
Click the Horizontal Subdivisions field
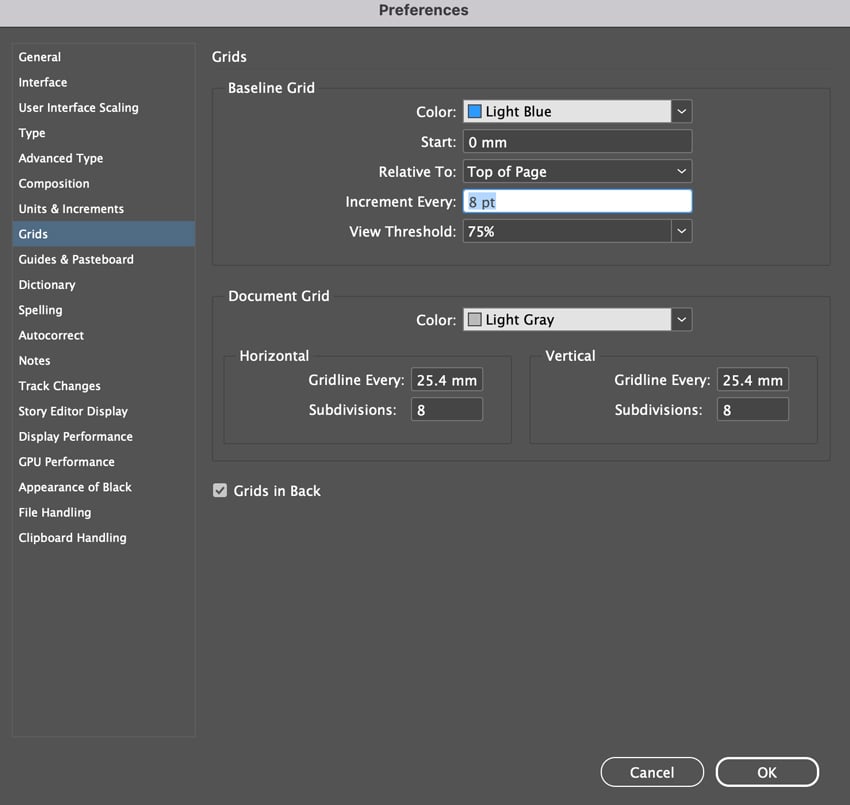pos(446,410)
